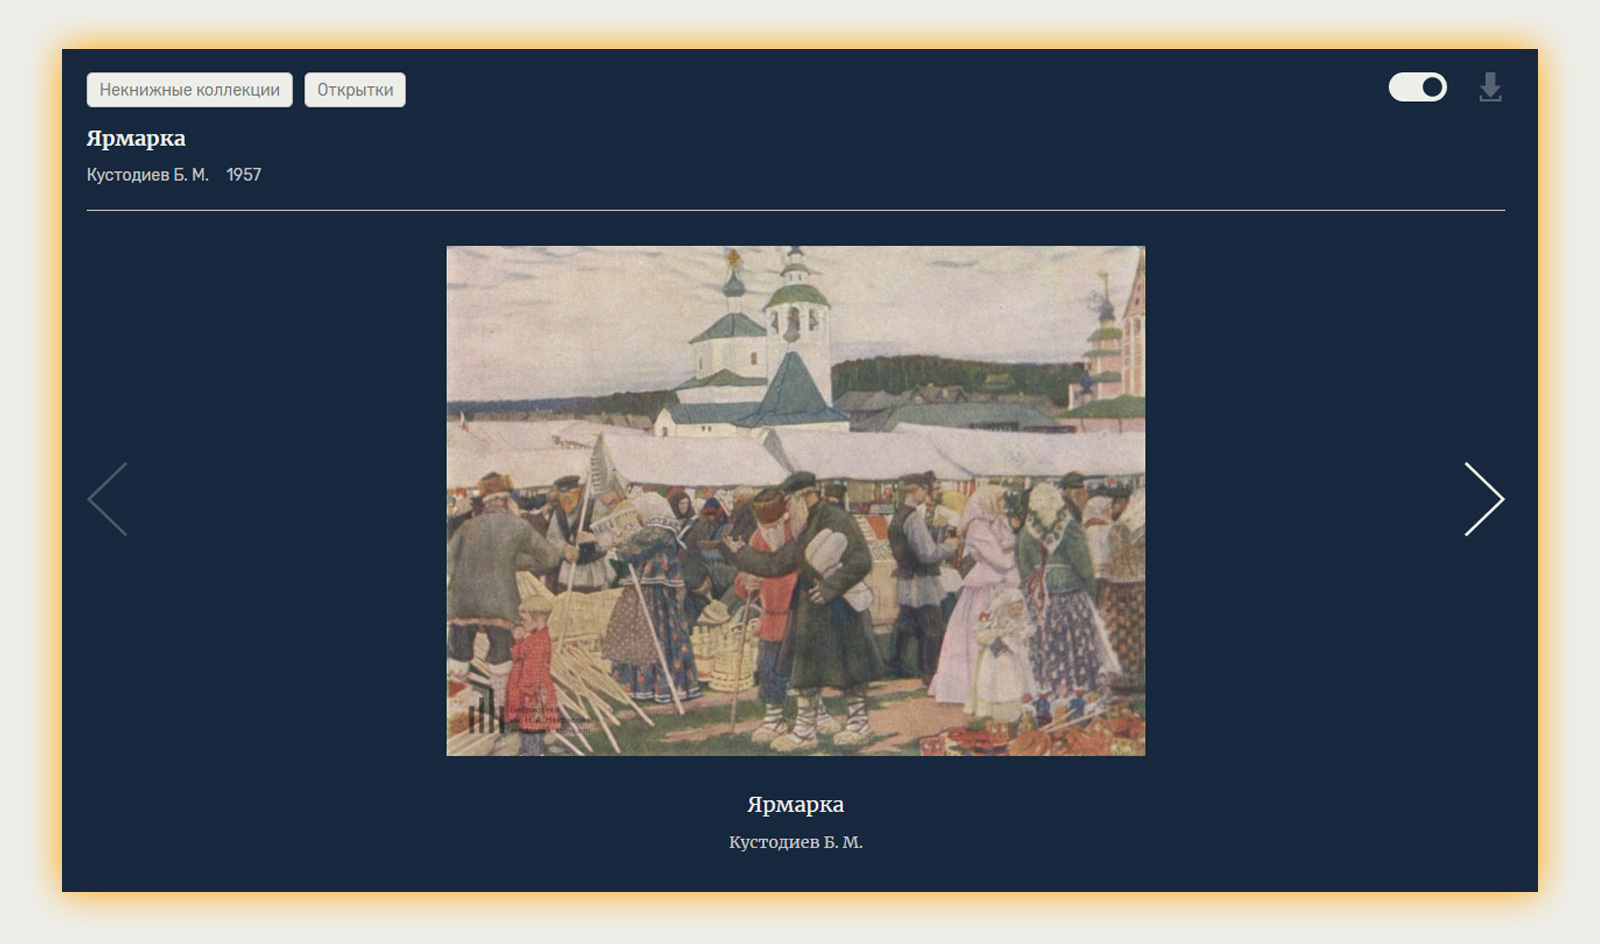Download the Ярмарка postcard image
The image size is (1600, 944).
tap(1490, 88)
